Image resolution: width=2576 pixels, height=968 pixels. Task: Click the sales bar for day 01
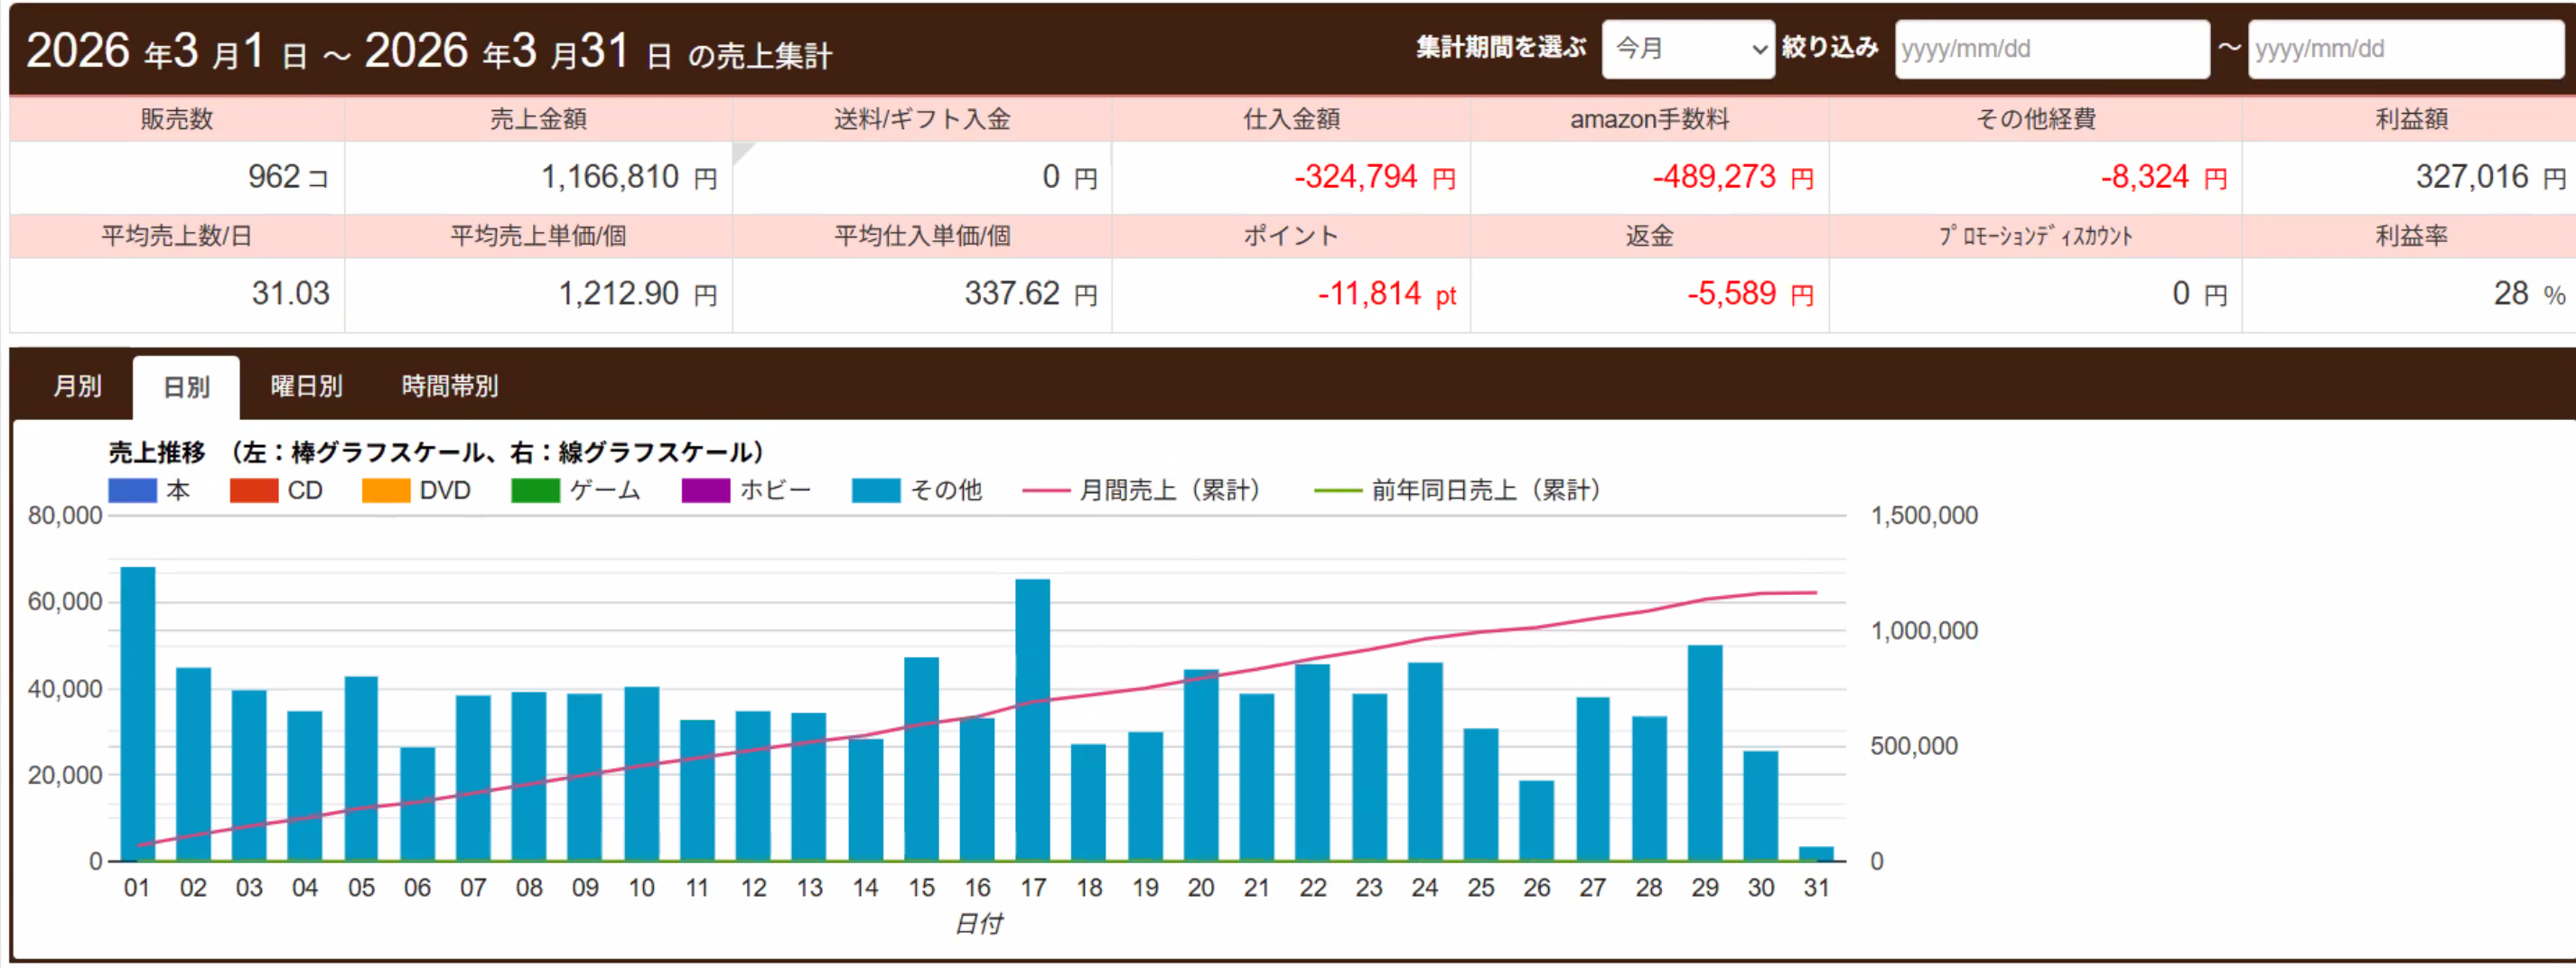(x=138, y=713)
